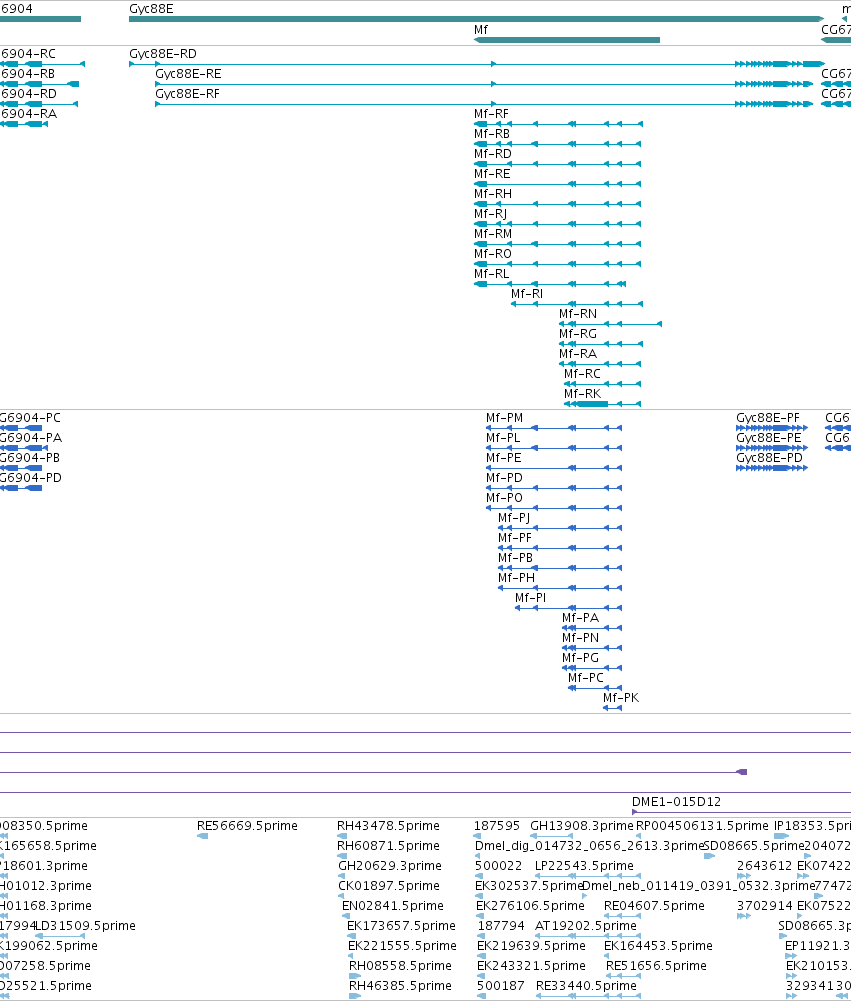Viewport: 851px width, 1001px height.
Task: Select transcript Mf-RL
Action: click(492, 274)
